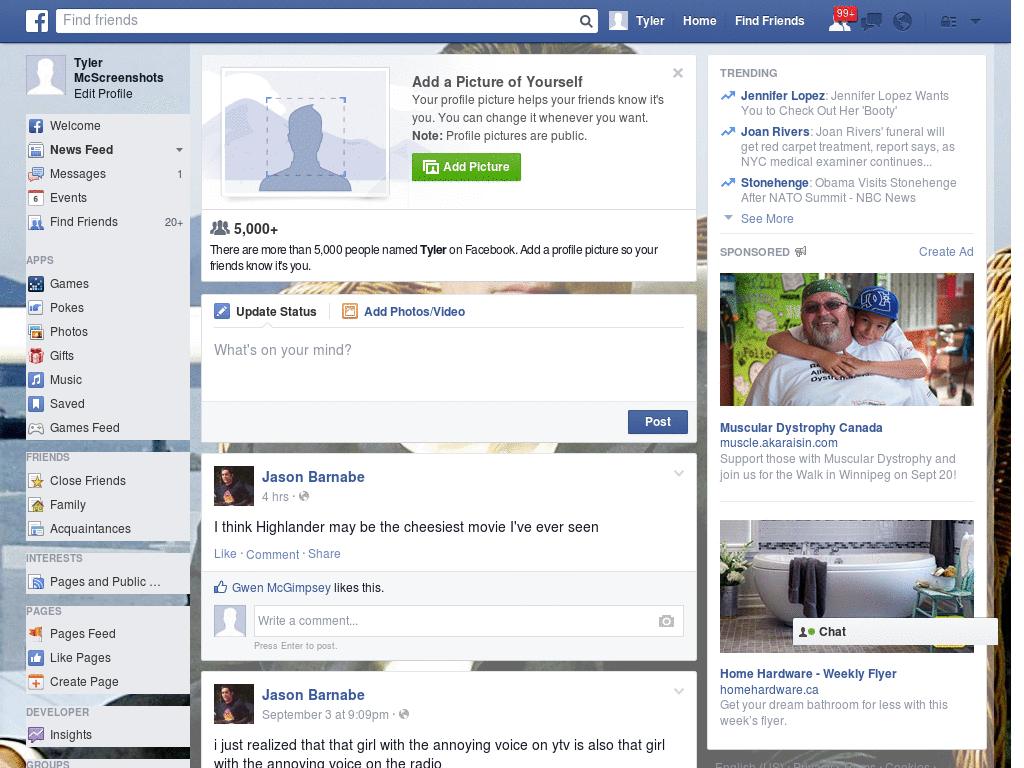This screenshot has height=768, width=1024.
Task: Open the Chat bar
Action: 895,632
